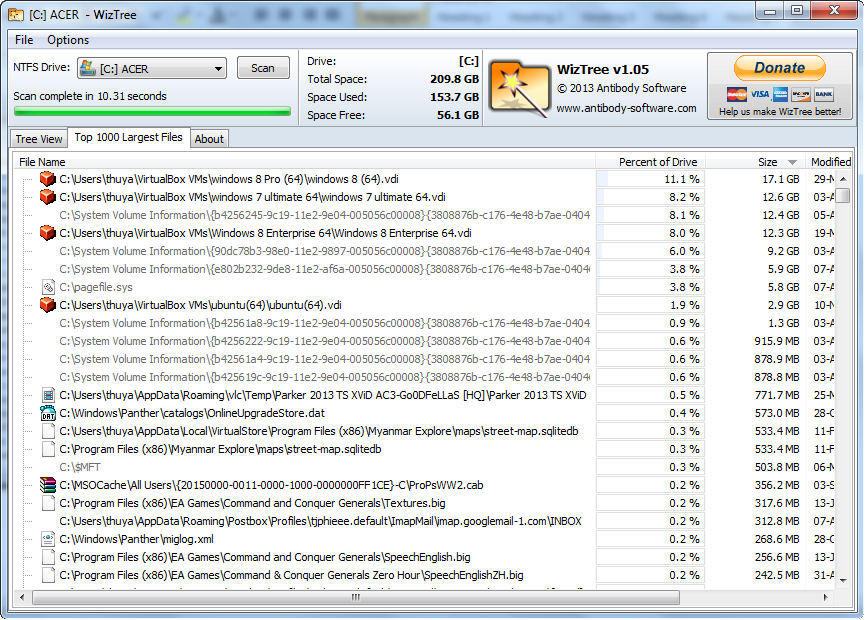Click file icon for VirtualStore street-map.sqlitedb

(48, 431)
